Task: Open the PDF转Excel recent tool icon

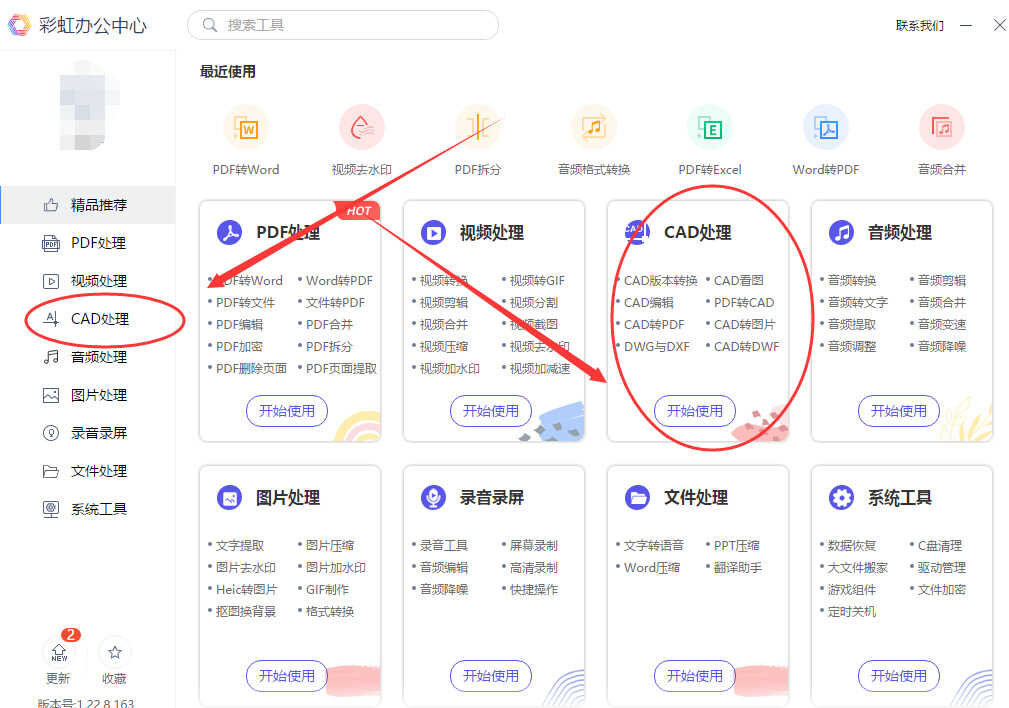Action: point(709,127)
